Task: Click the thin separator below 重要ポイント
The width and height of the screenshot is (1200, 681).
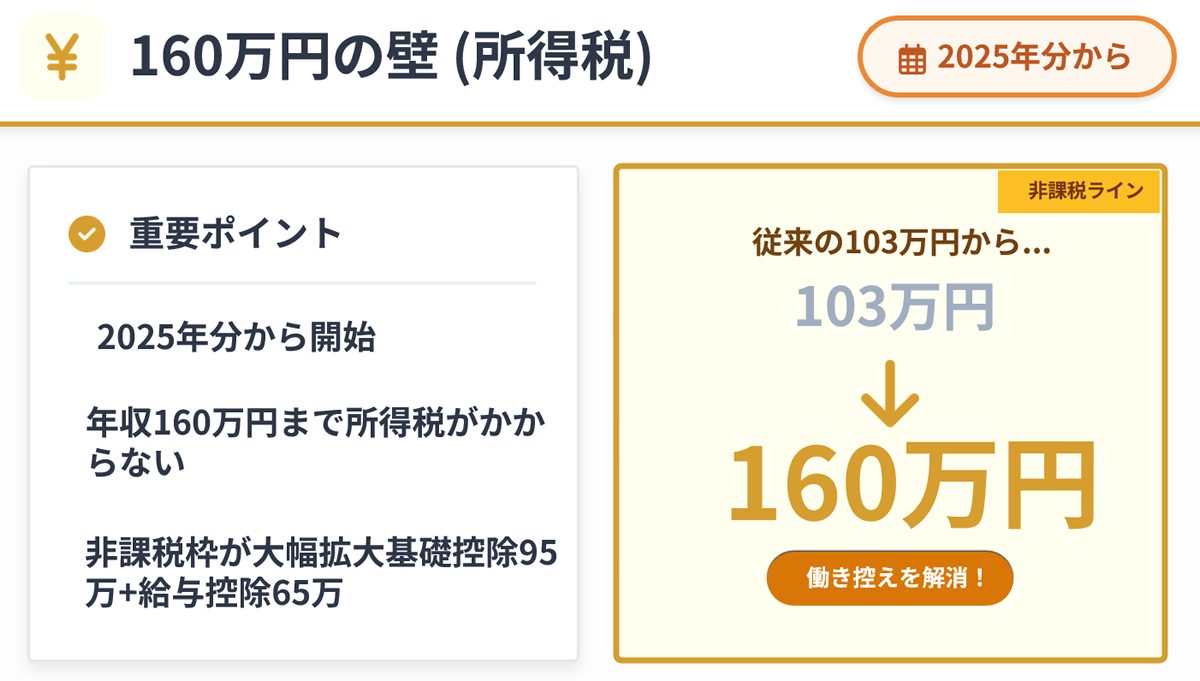Action: pyautogui.click(x=302, y=284)
